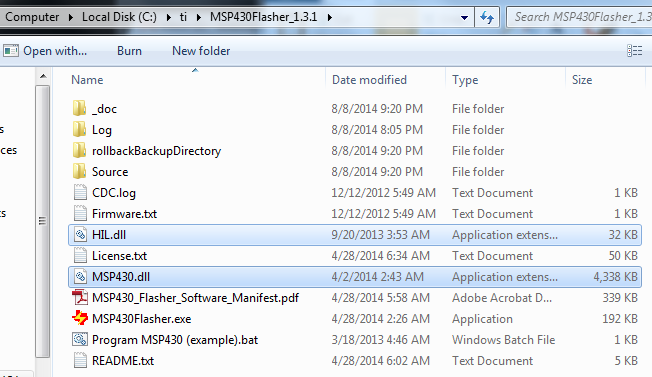
Task: Select the Log folder icon
Action: (79, 130)
